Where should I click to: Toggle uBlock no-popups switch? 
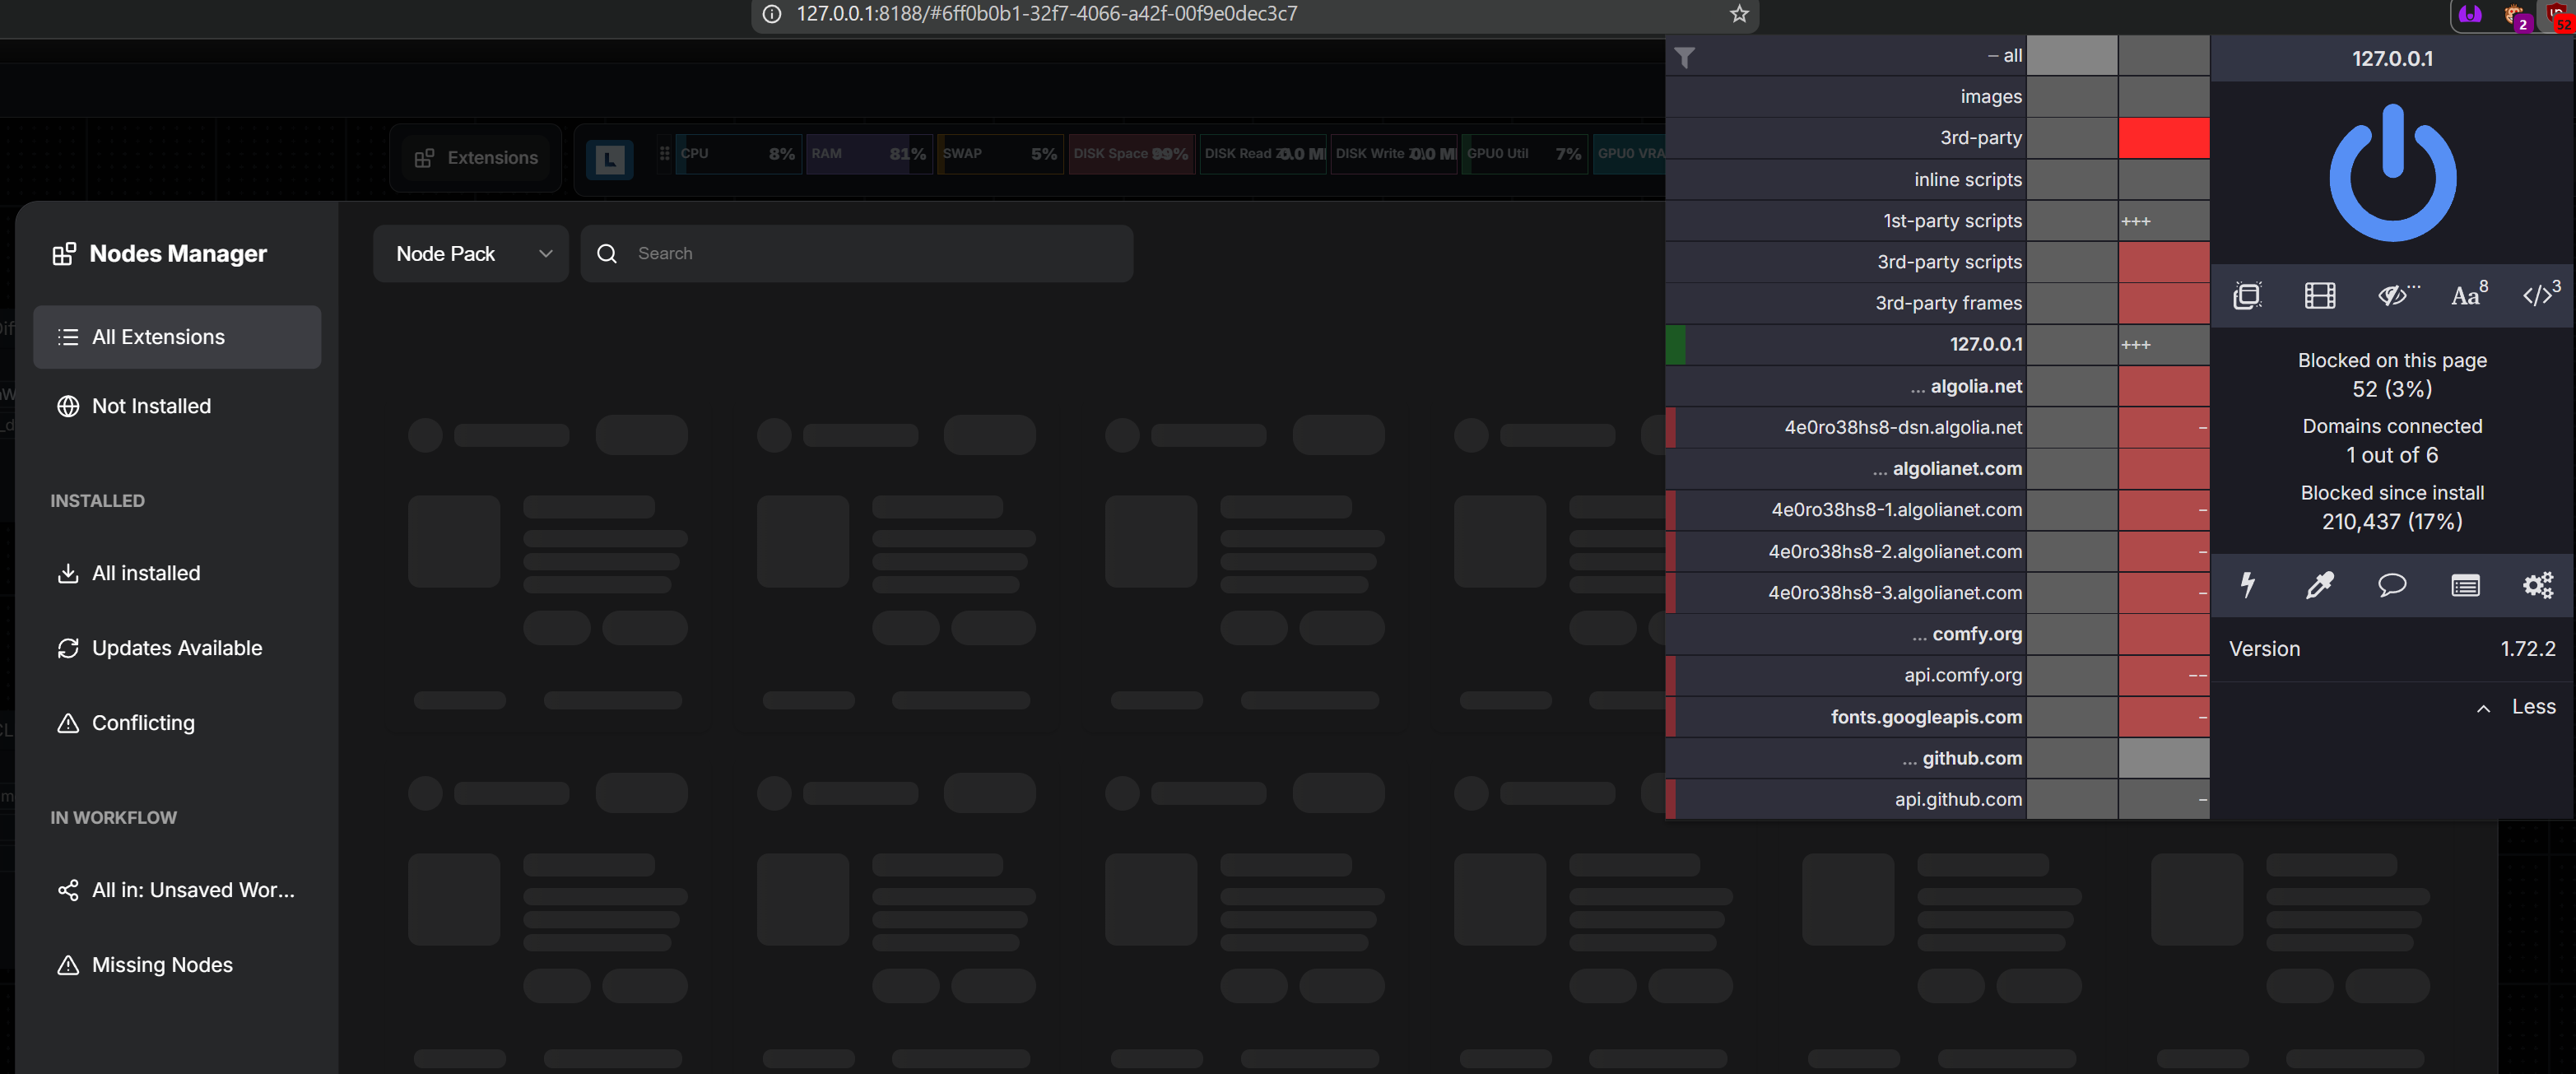(x=2247, y=295)
